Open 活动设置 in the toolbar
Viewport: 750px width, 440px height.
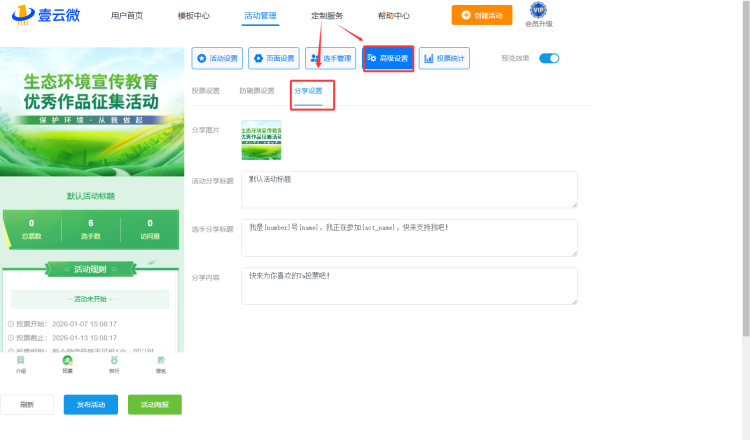click(216, 59)
